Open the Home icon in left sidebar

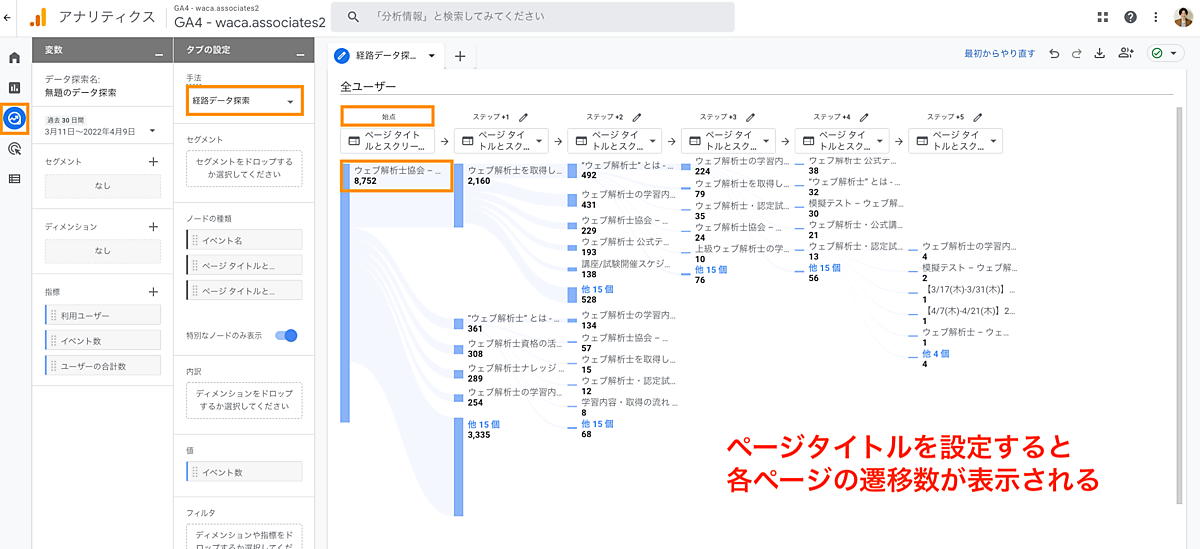click(14, 59)
